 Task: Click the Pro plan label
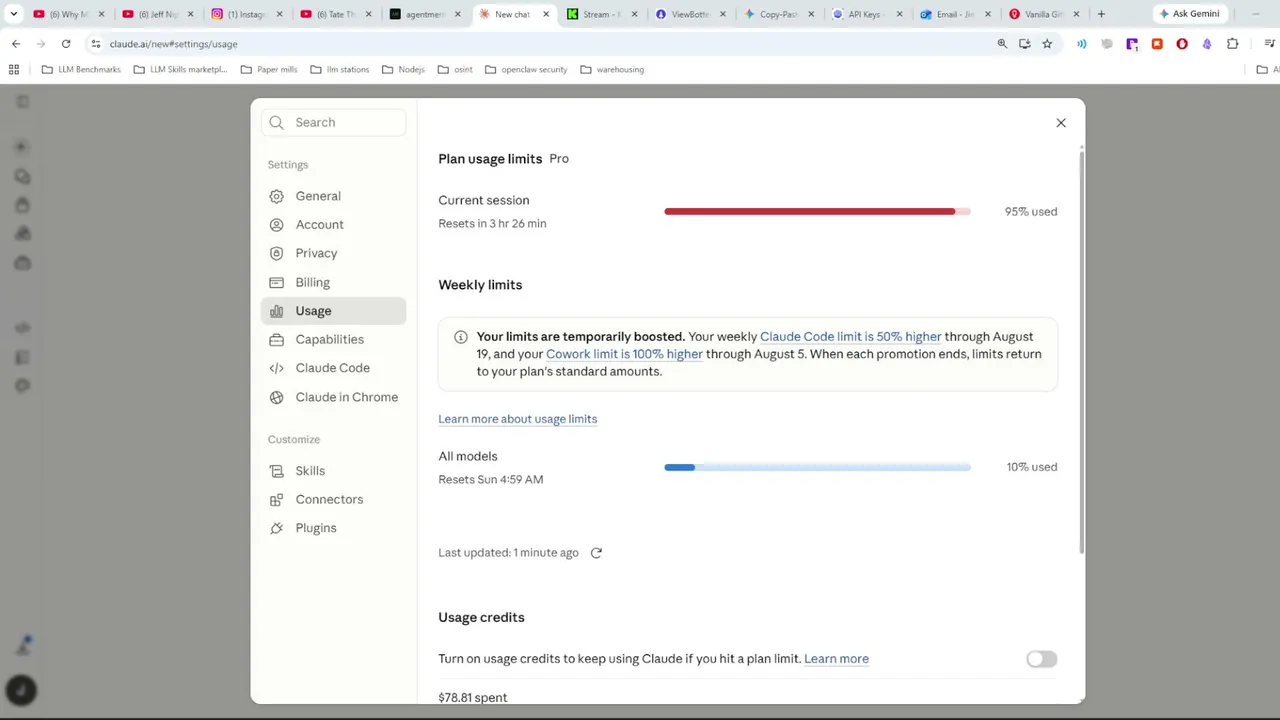pos(559,159)
